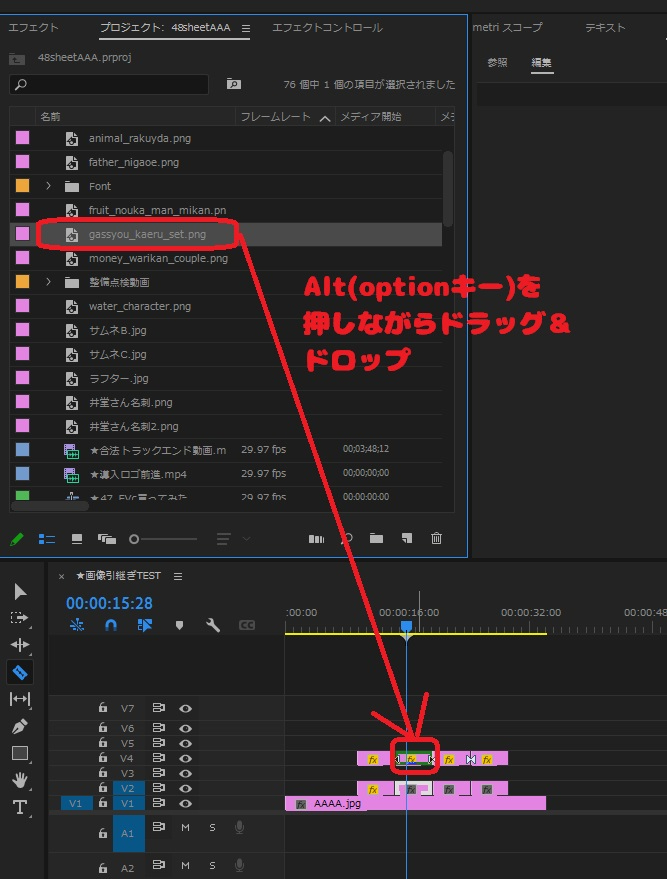Screen dimensions: 667x879
Task: Close the ★画像引継ぎTEST sequence tab
Action: coord(62,576)
